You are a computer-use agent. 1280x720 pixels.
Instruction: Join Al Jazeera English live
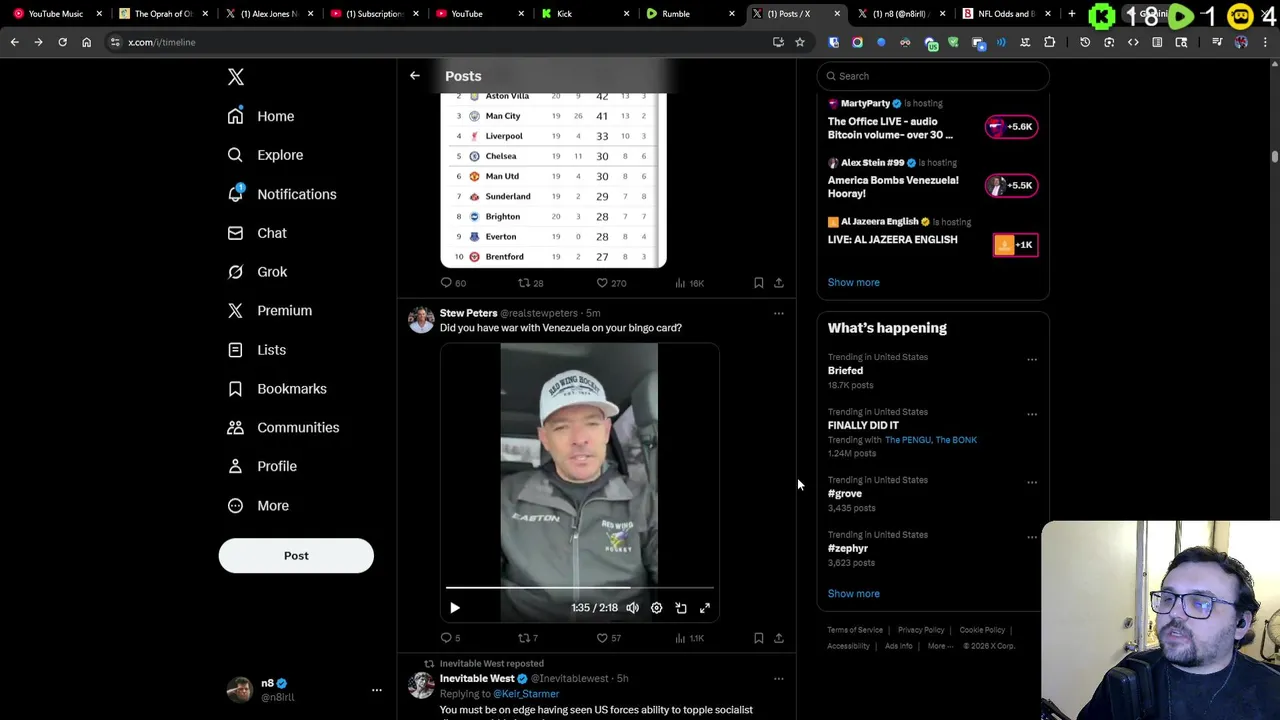(x=1015, y=245)
